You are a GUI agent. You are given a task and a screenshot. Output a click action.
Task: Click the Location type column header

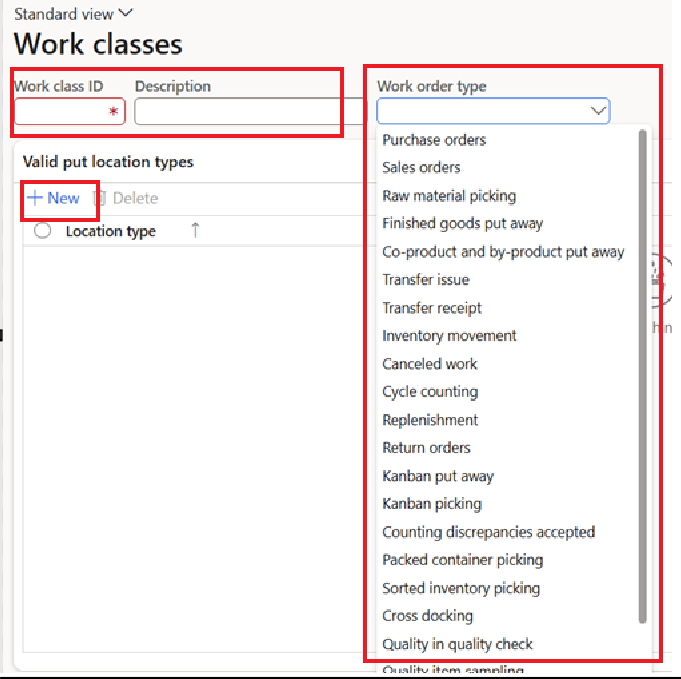(110, 231)
